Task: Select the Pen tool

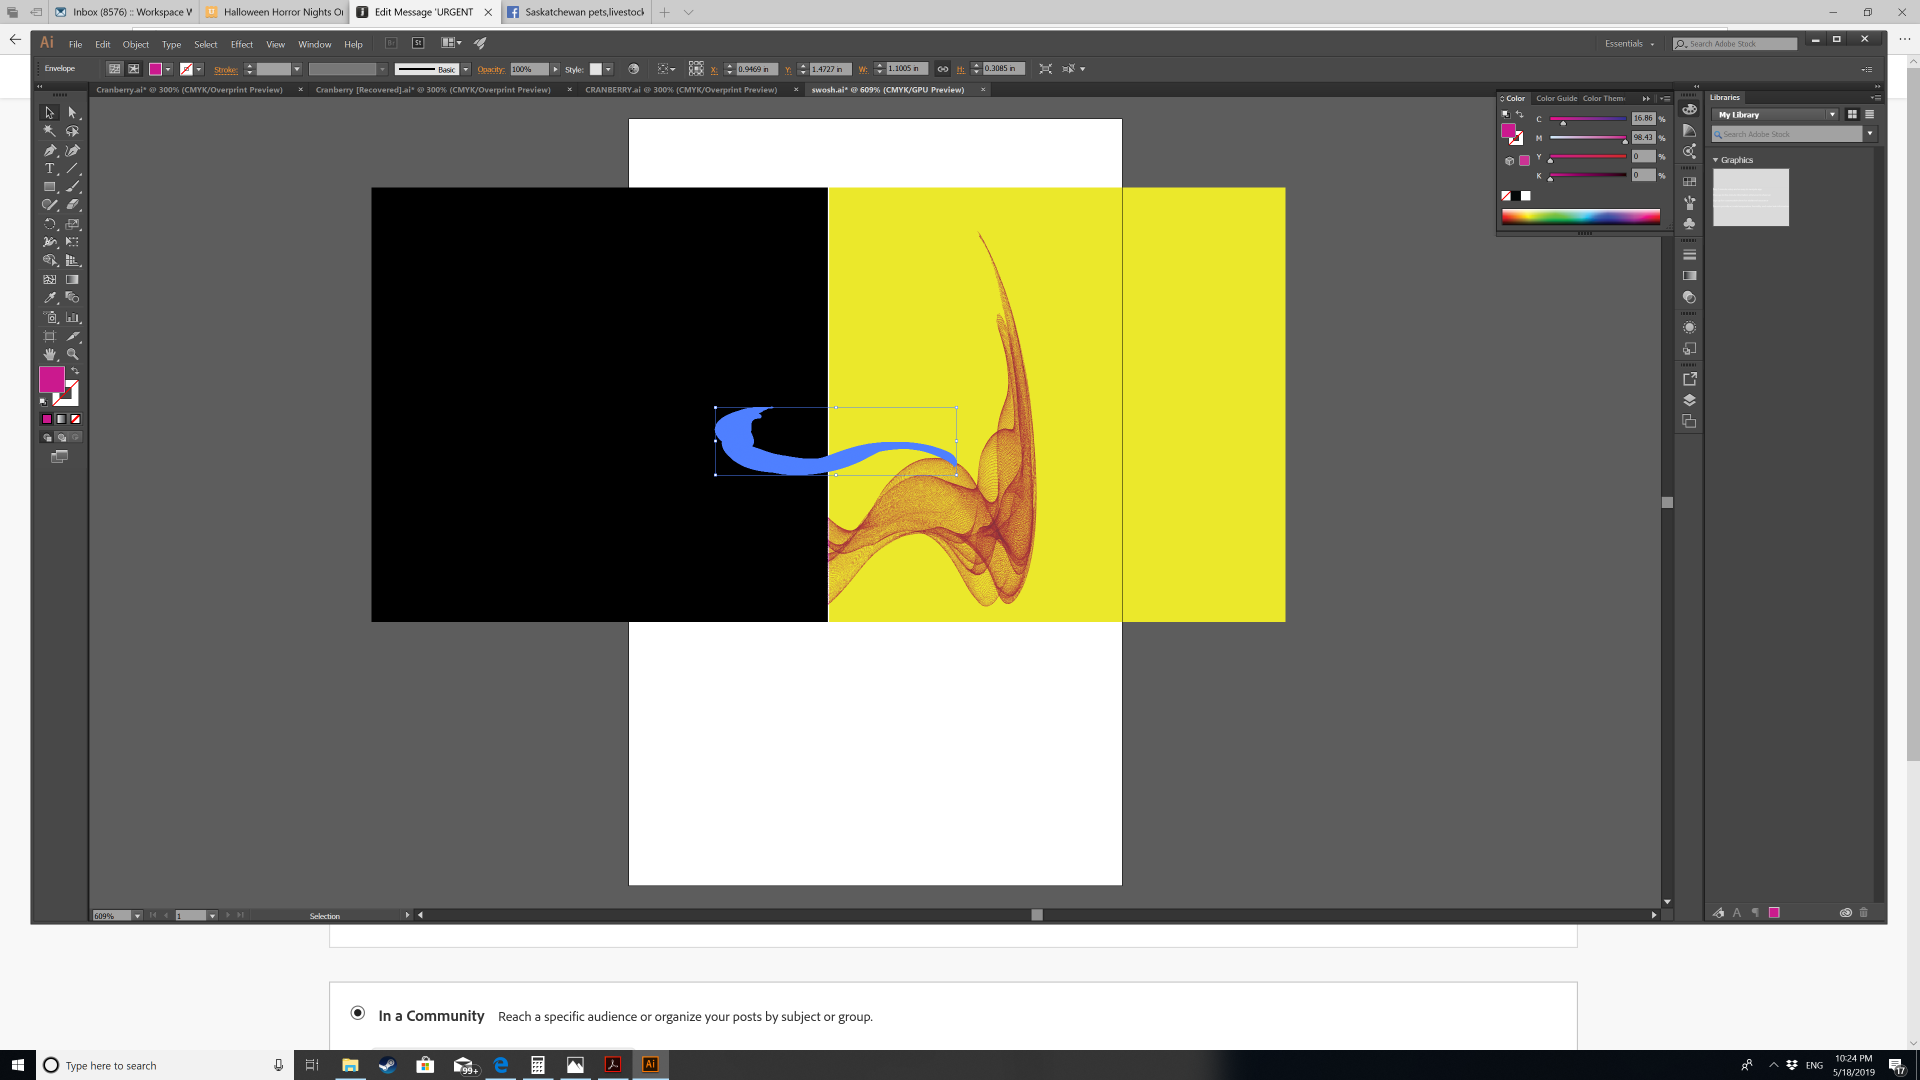Action: point(49,150)
